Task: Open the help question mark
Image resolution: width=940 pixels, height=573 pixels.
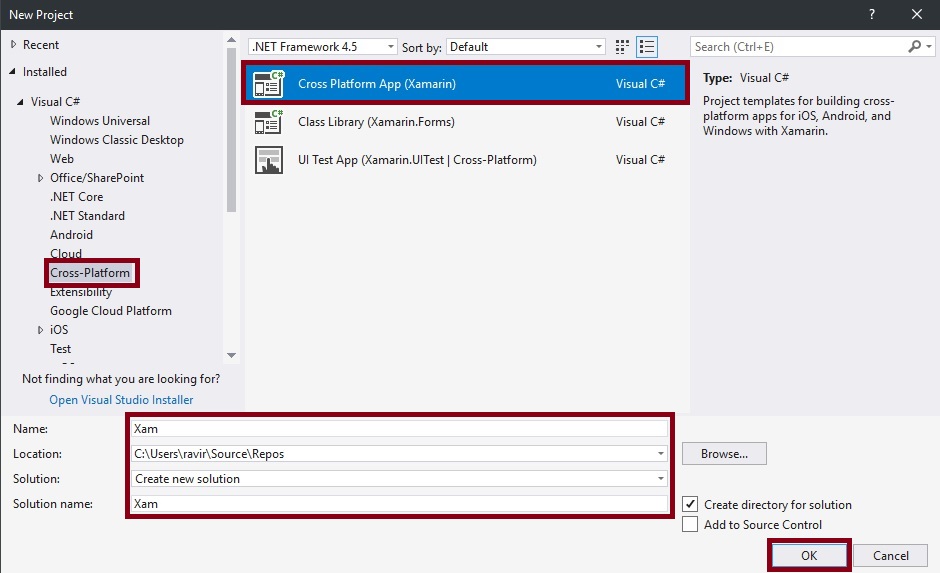Action: click(x=872, y=14)
